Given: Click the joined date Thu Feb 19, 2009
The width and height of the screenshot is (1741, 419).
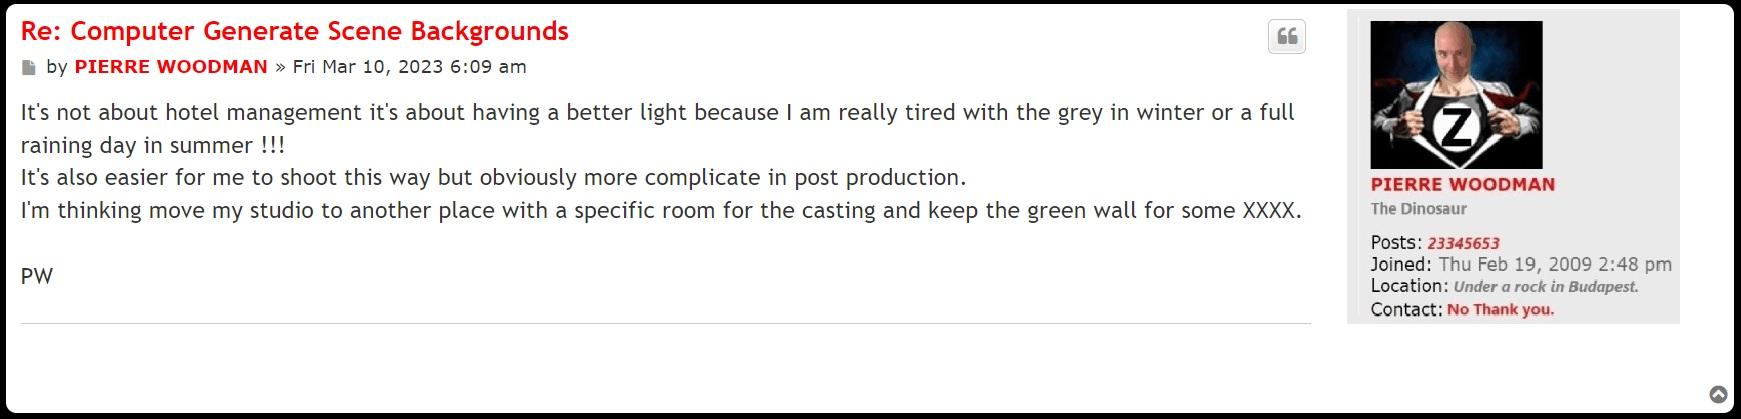Looking at the screenshot, I should click(1555, 265).
